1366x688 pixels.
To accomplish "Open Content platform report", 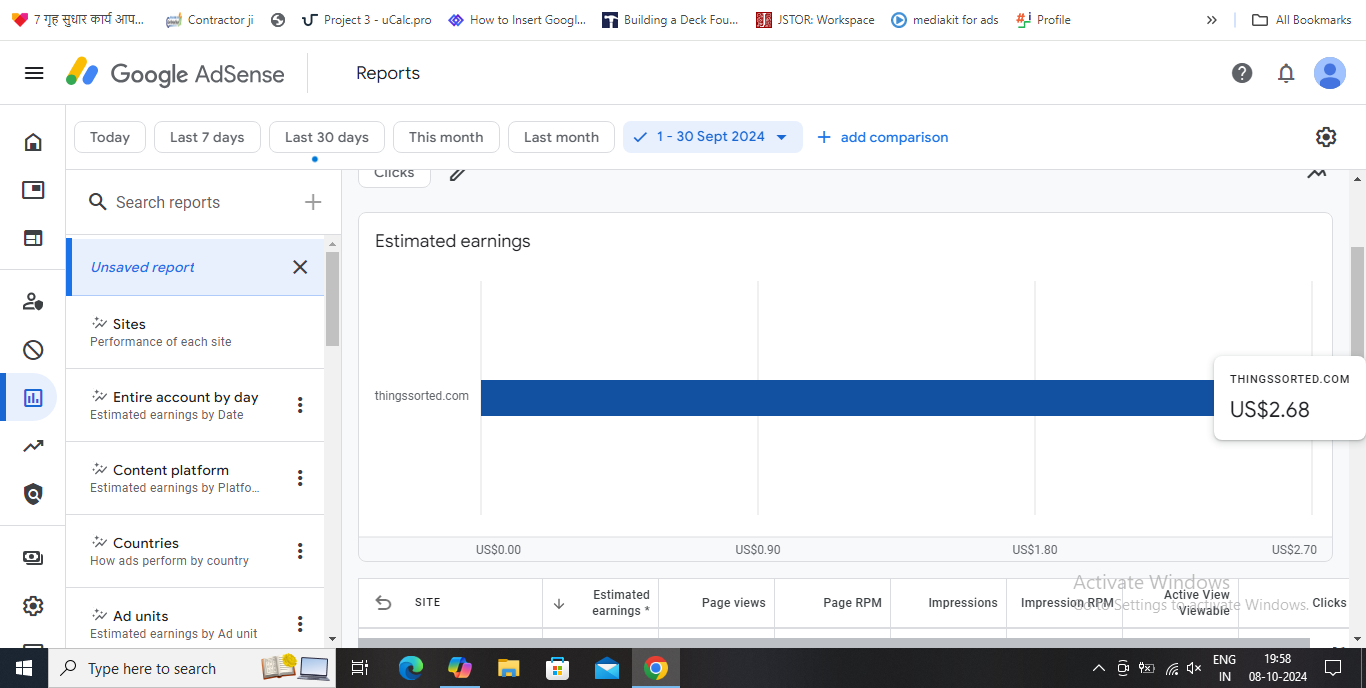I will coord(195,478).
